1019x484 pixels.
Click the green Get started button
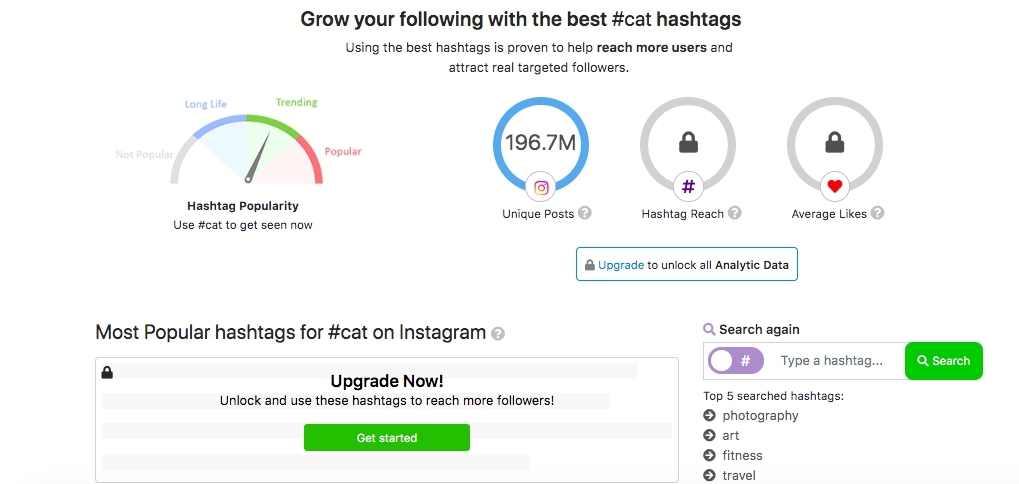click(387, 438)
